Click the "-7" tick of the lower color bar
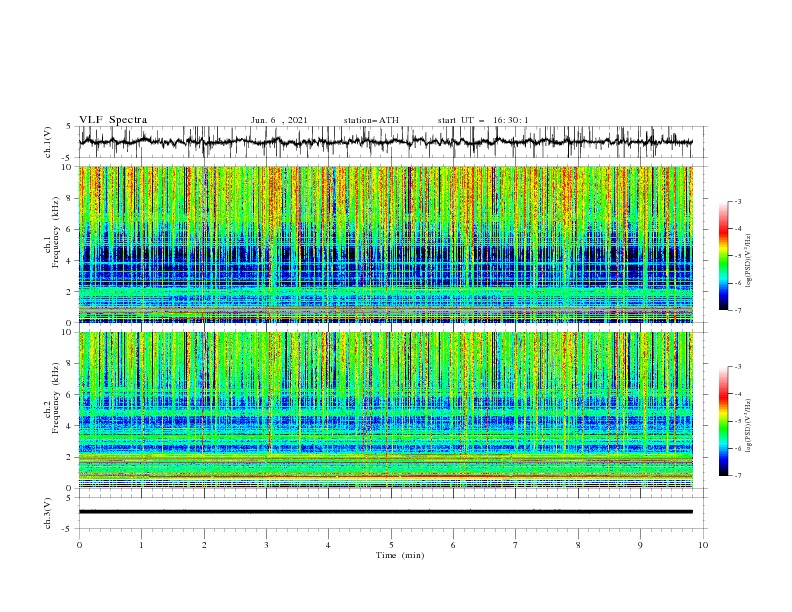This screenshot has width=792, height=612. (x=738, y=476)
